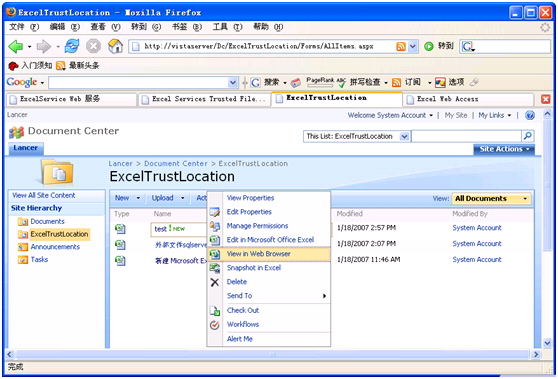The width and height of the screenshot is (558, 379).
Task: Click the highlighter pen icon in Google toolbar
Action: click(x=474, y=83)
